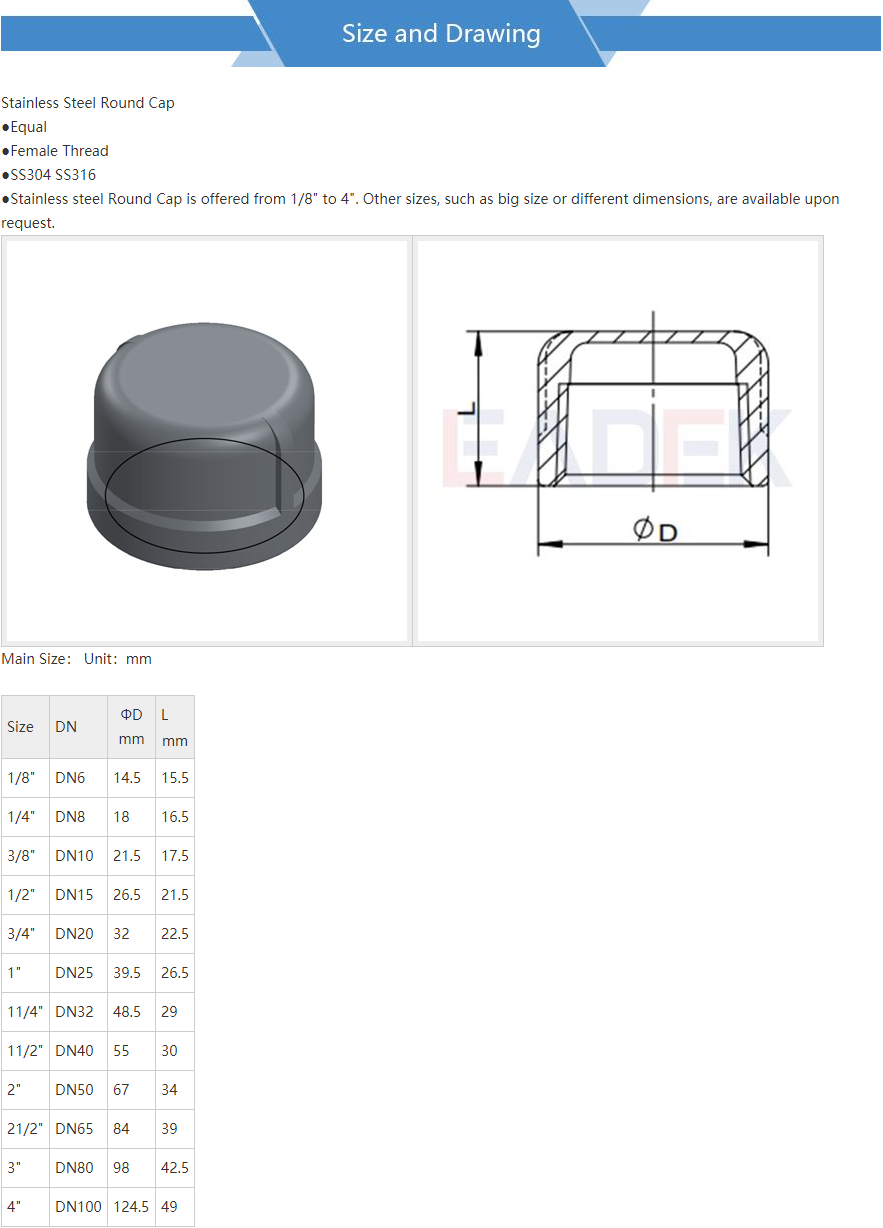Click the 'L mm' column header
This screenshot has height=1228, width=883.
[x=175, y=727]
